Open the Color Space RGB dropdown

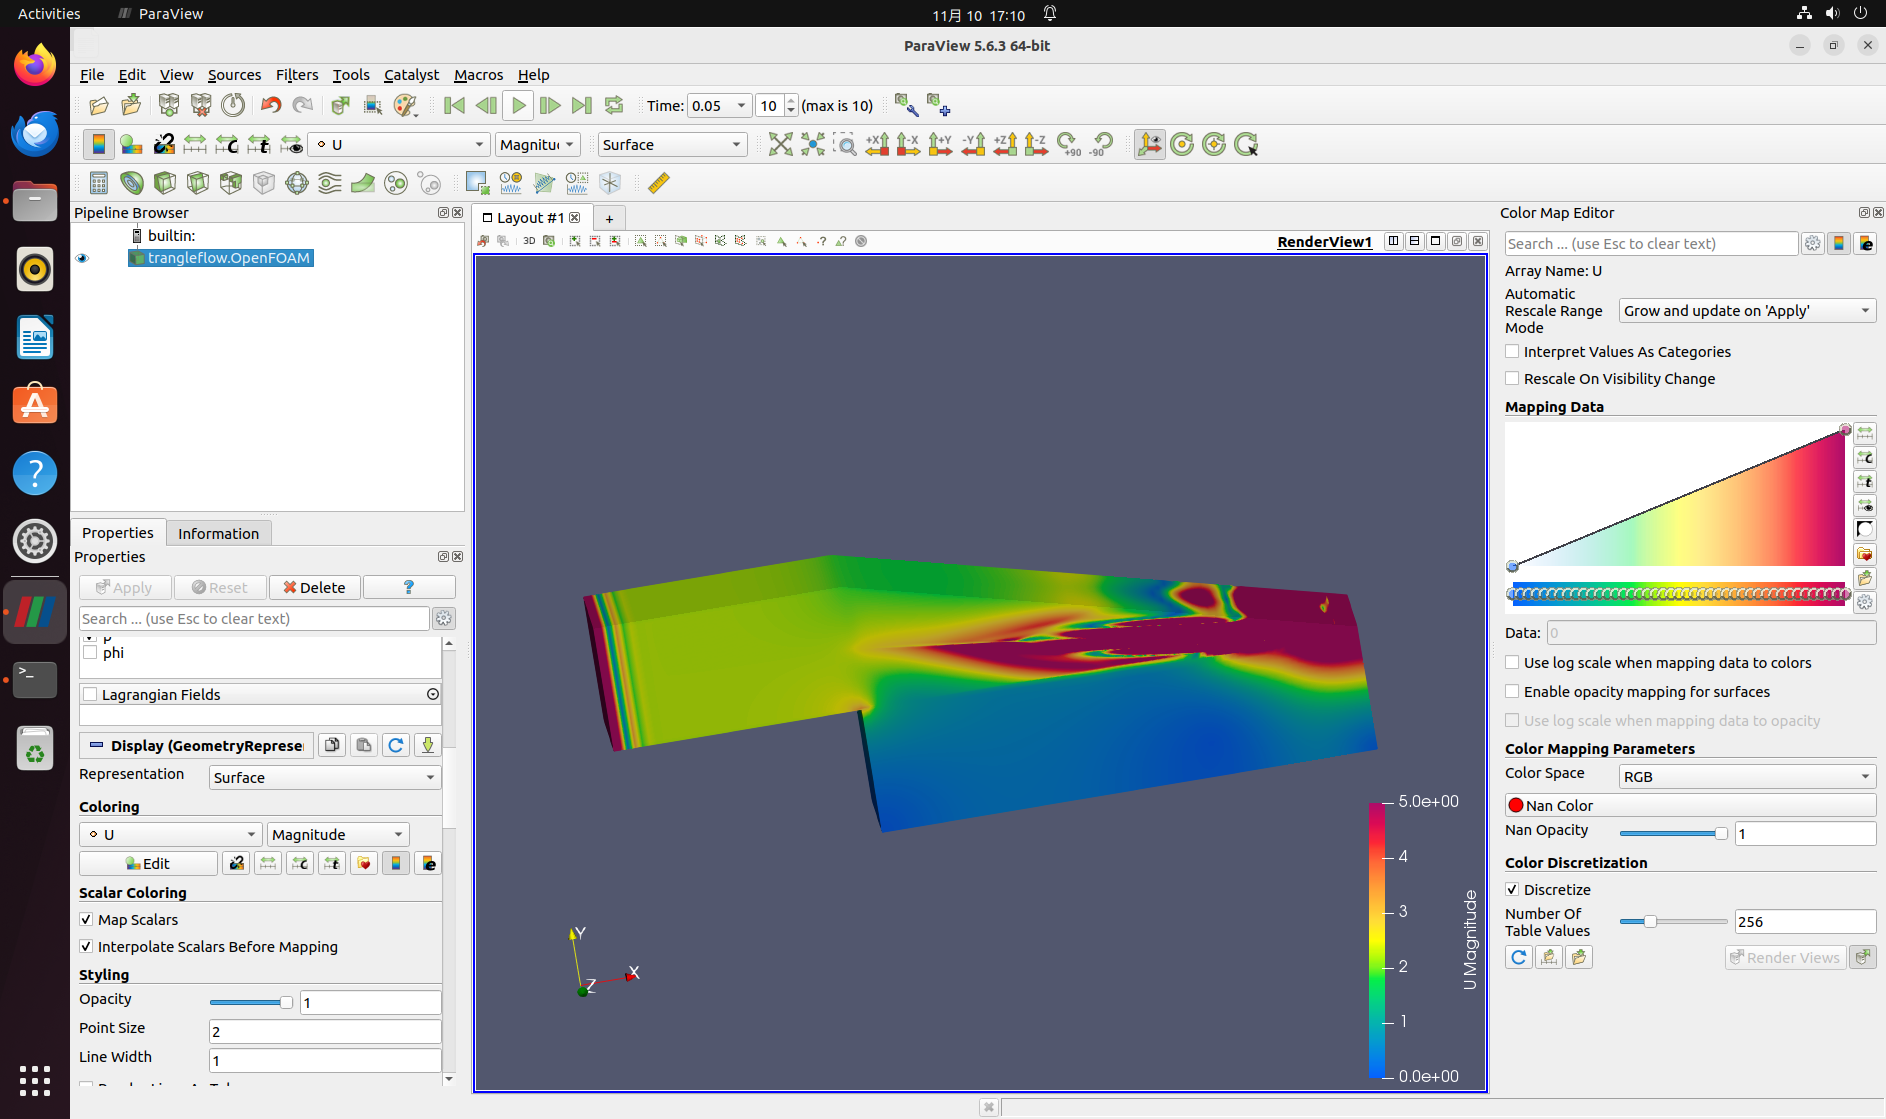[1746, 777]
